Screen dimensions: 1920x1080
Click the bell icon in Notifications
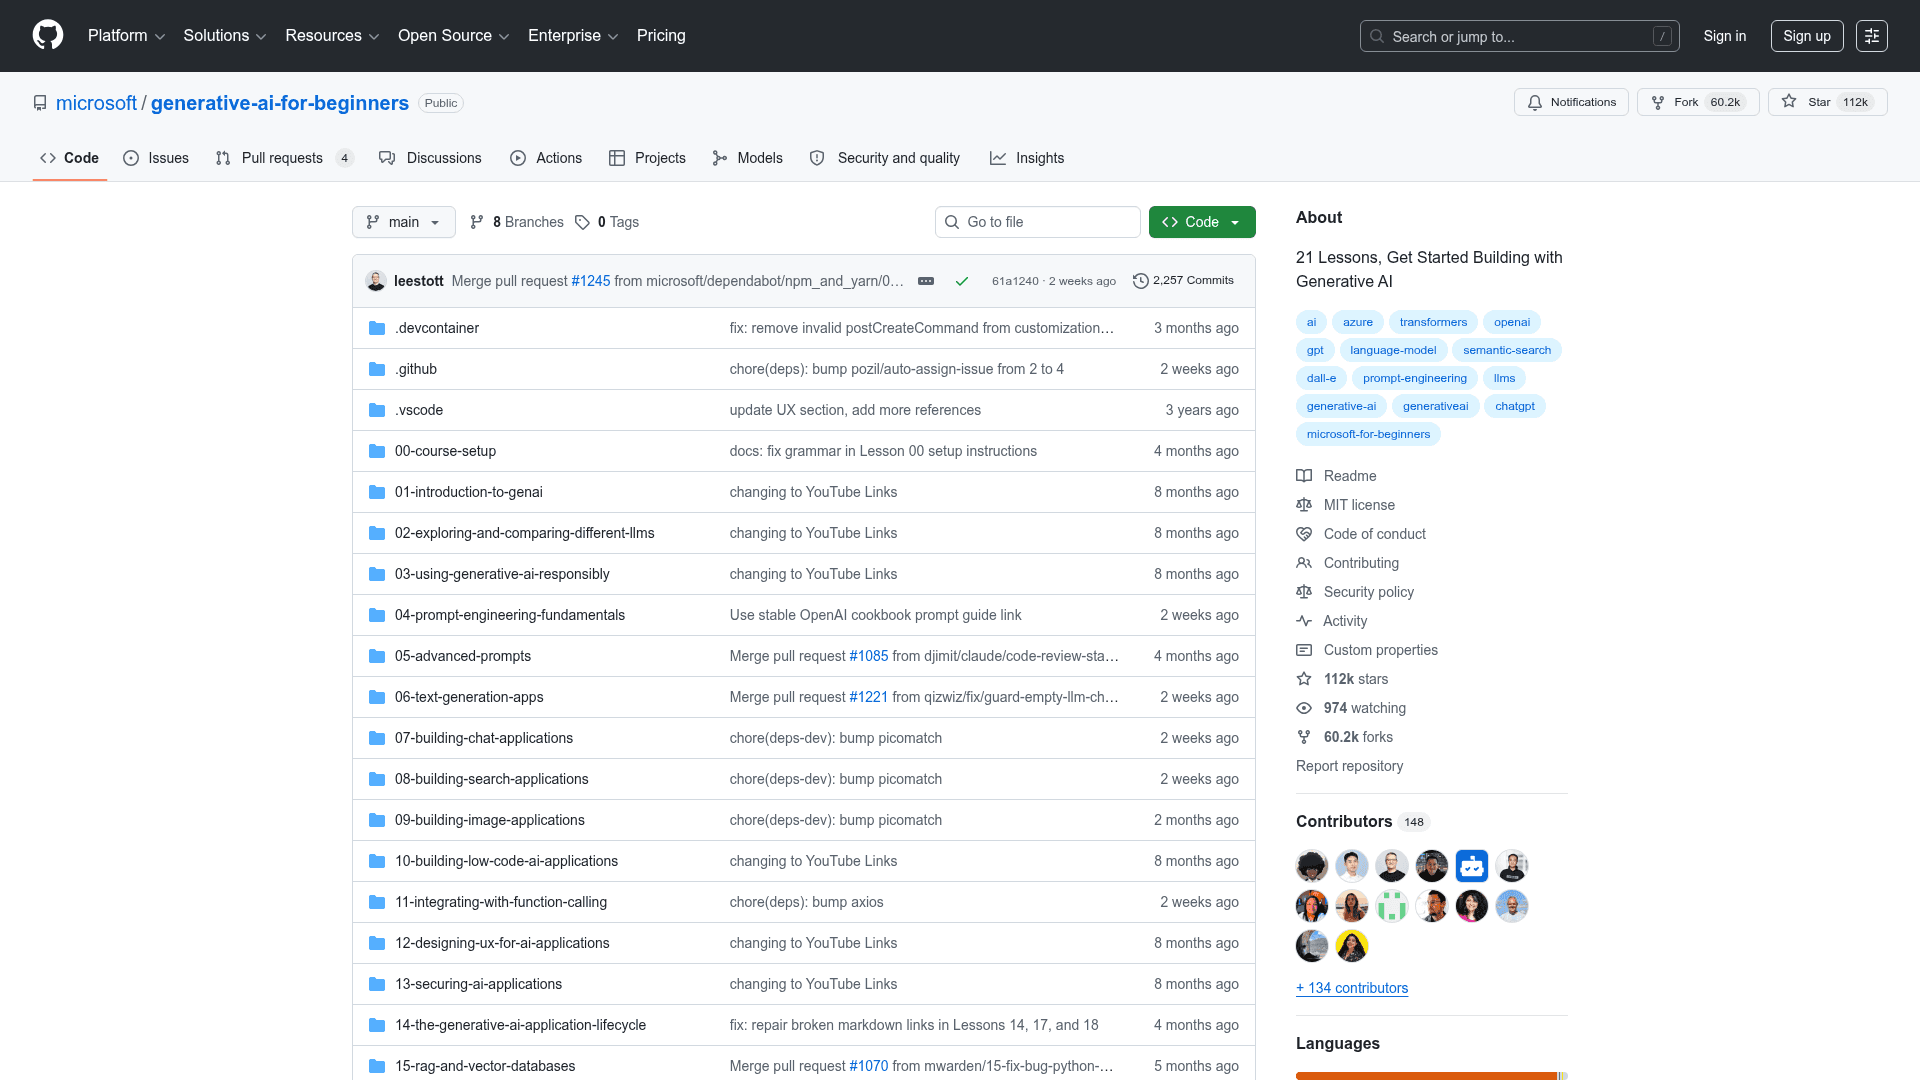pyautogui.click(x=1535, y=102)
